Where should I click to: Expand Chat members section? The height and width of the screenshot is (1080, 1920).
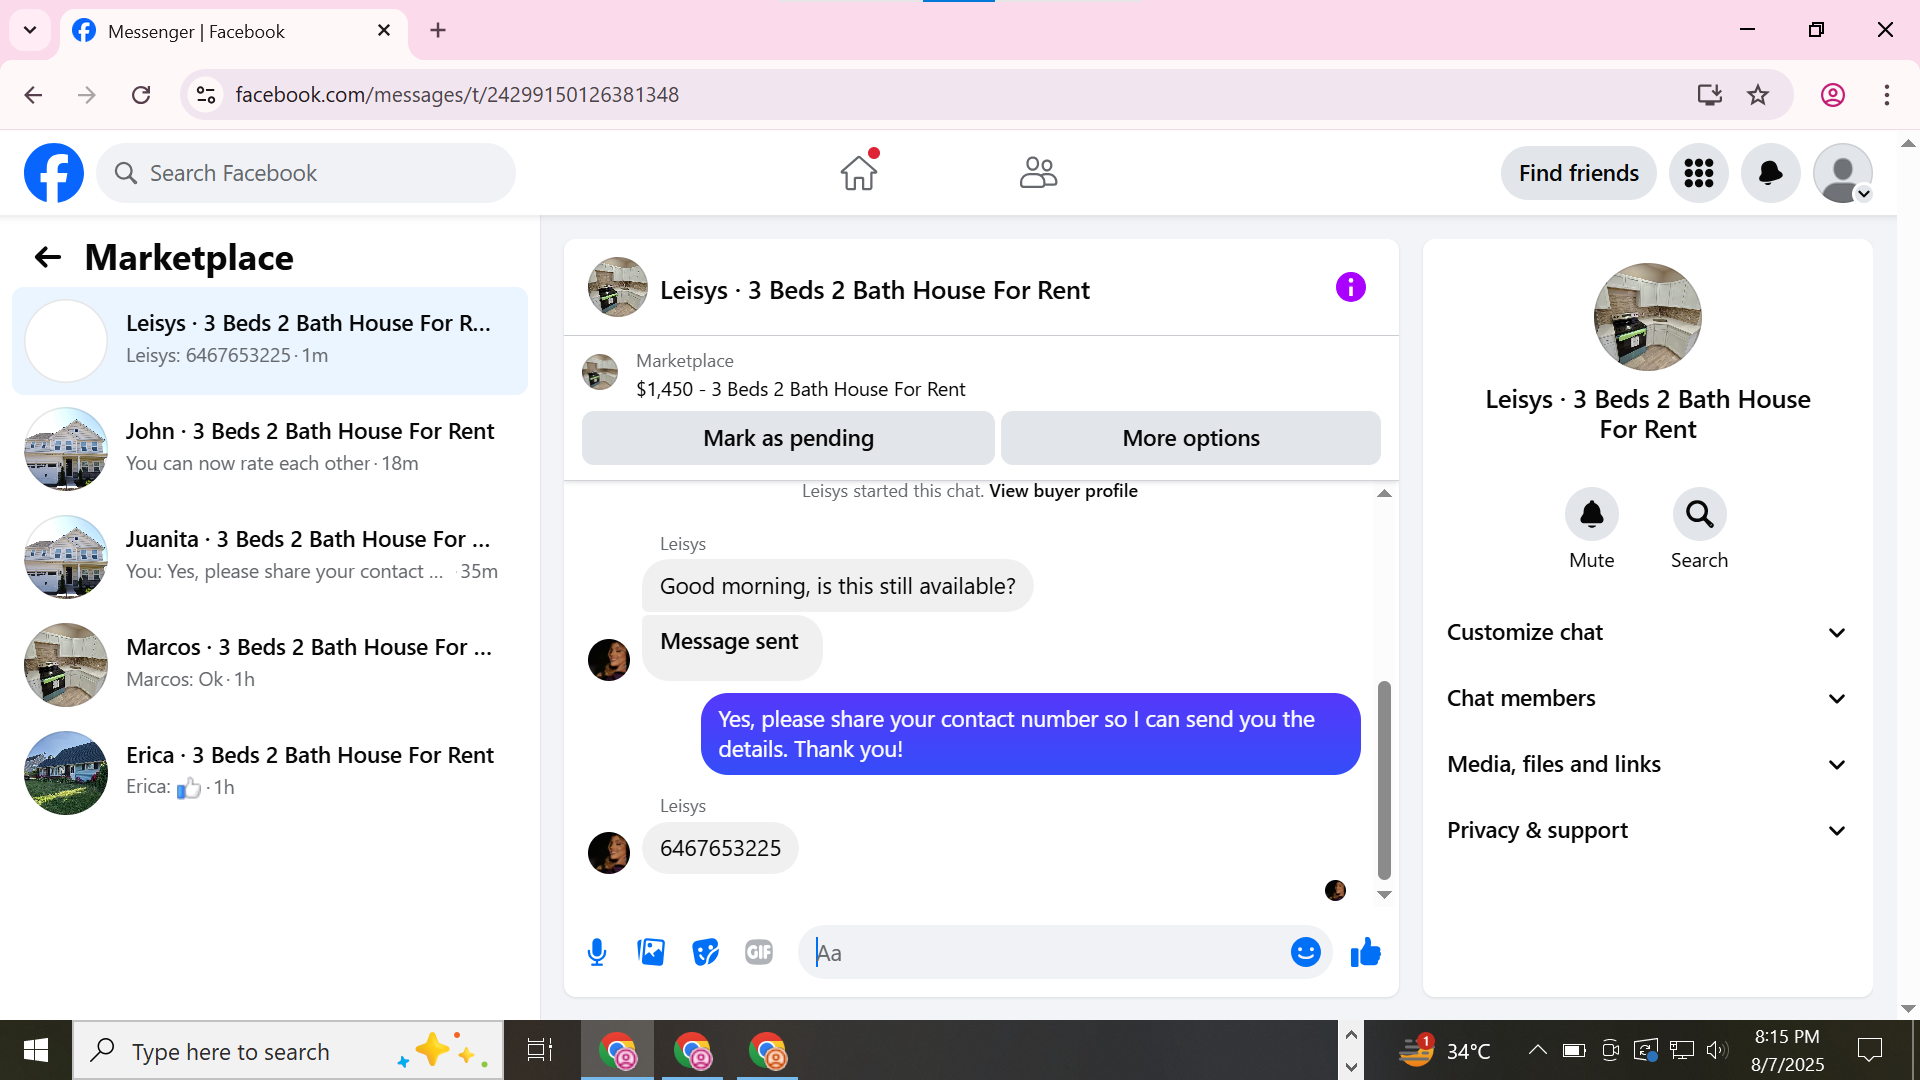(x=1647, y=699)
